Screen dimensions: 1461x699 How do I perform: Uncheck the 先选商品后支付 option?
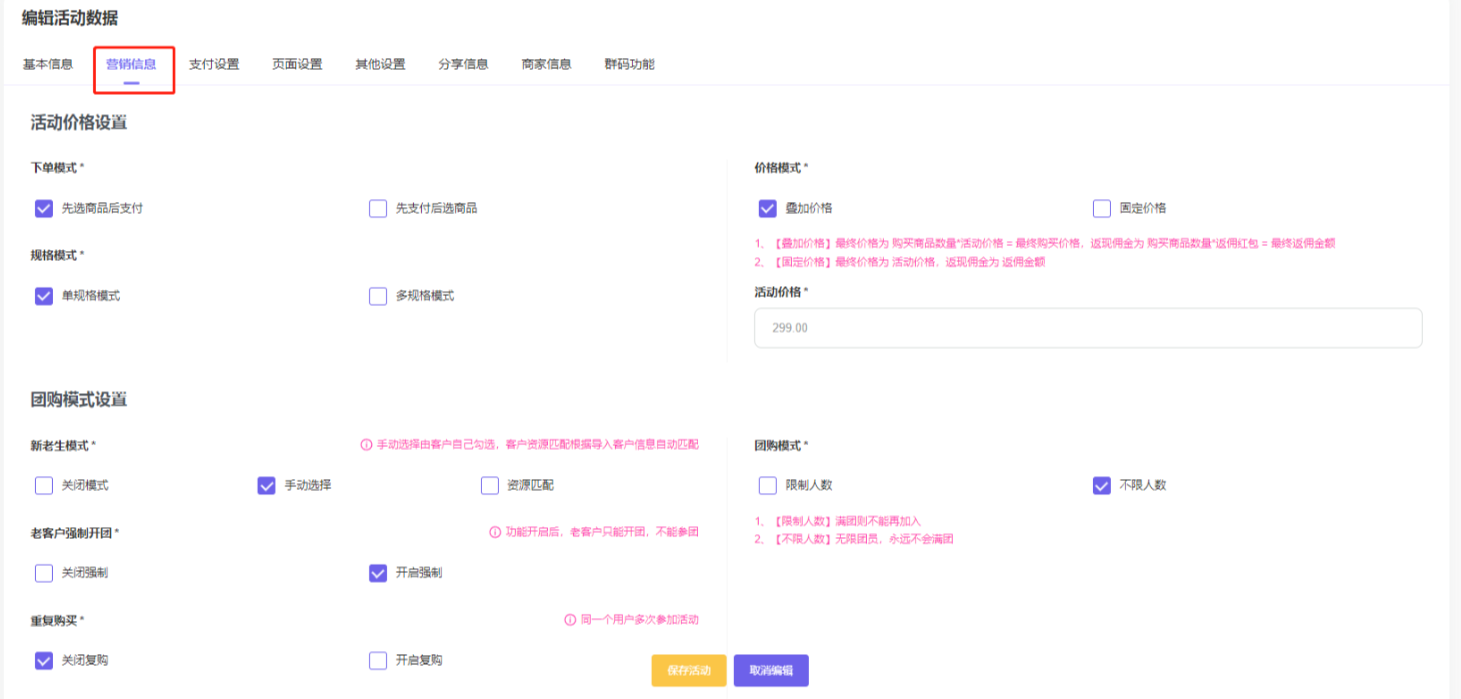(x=43, y=208)
